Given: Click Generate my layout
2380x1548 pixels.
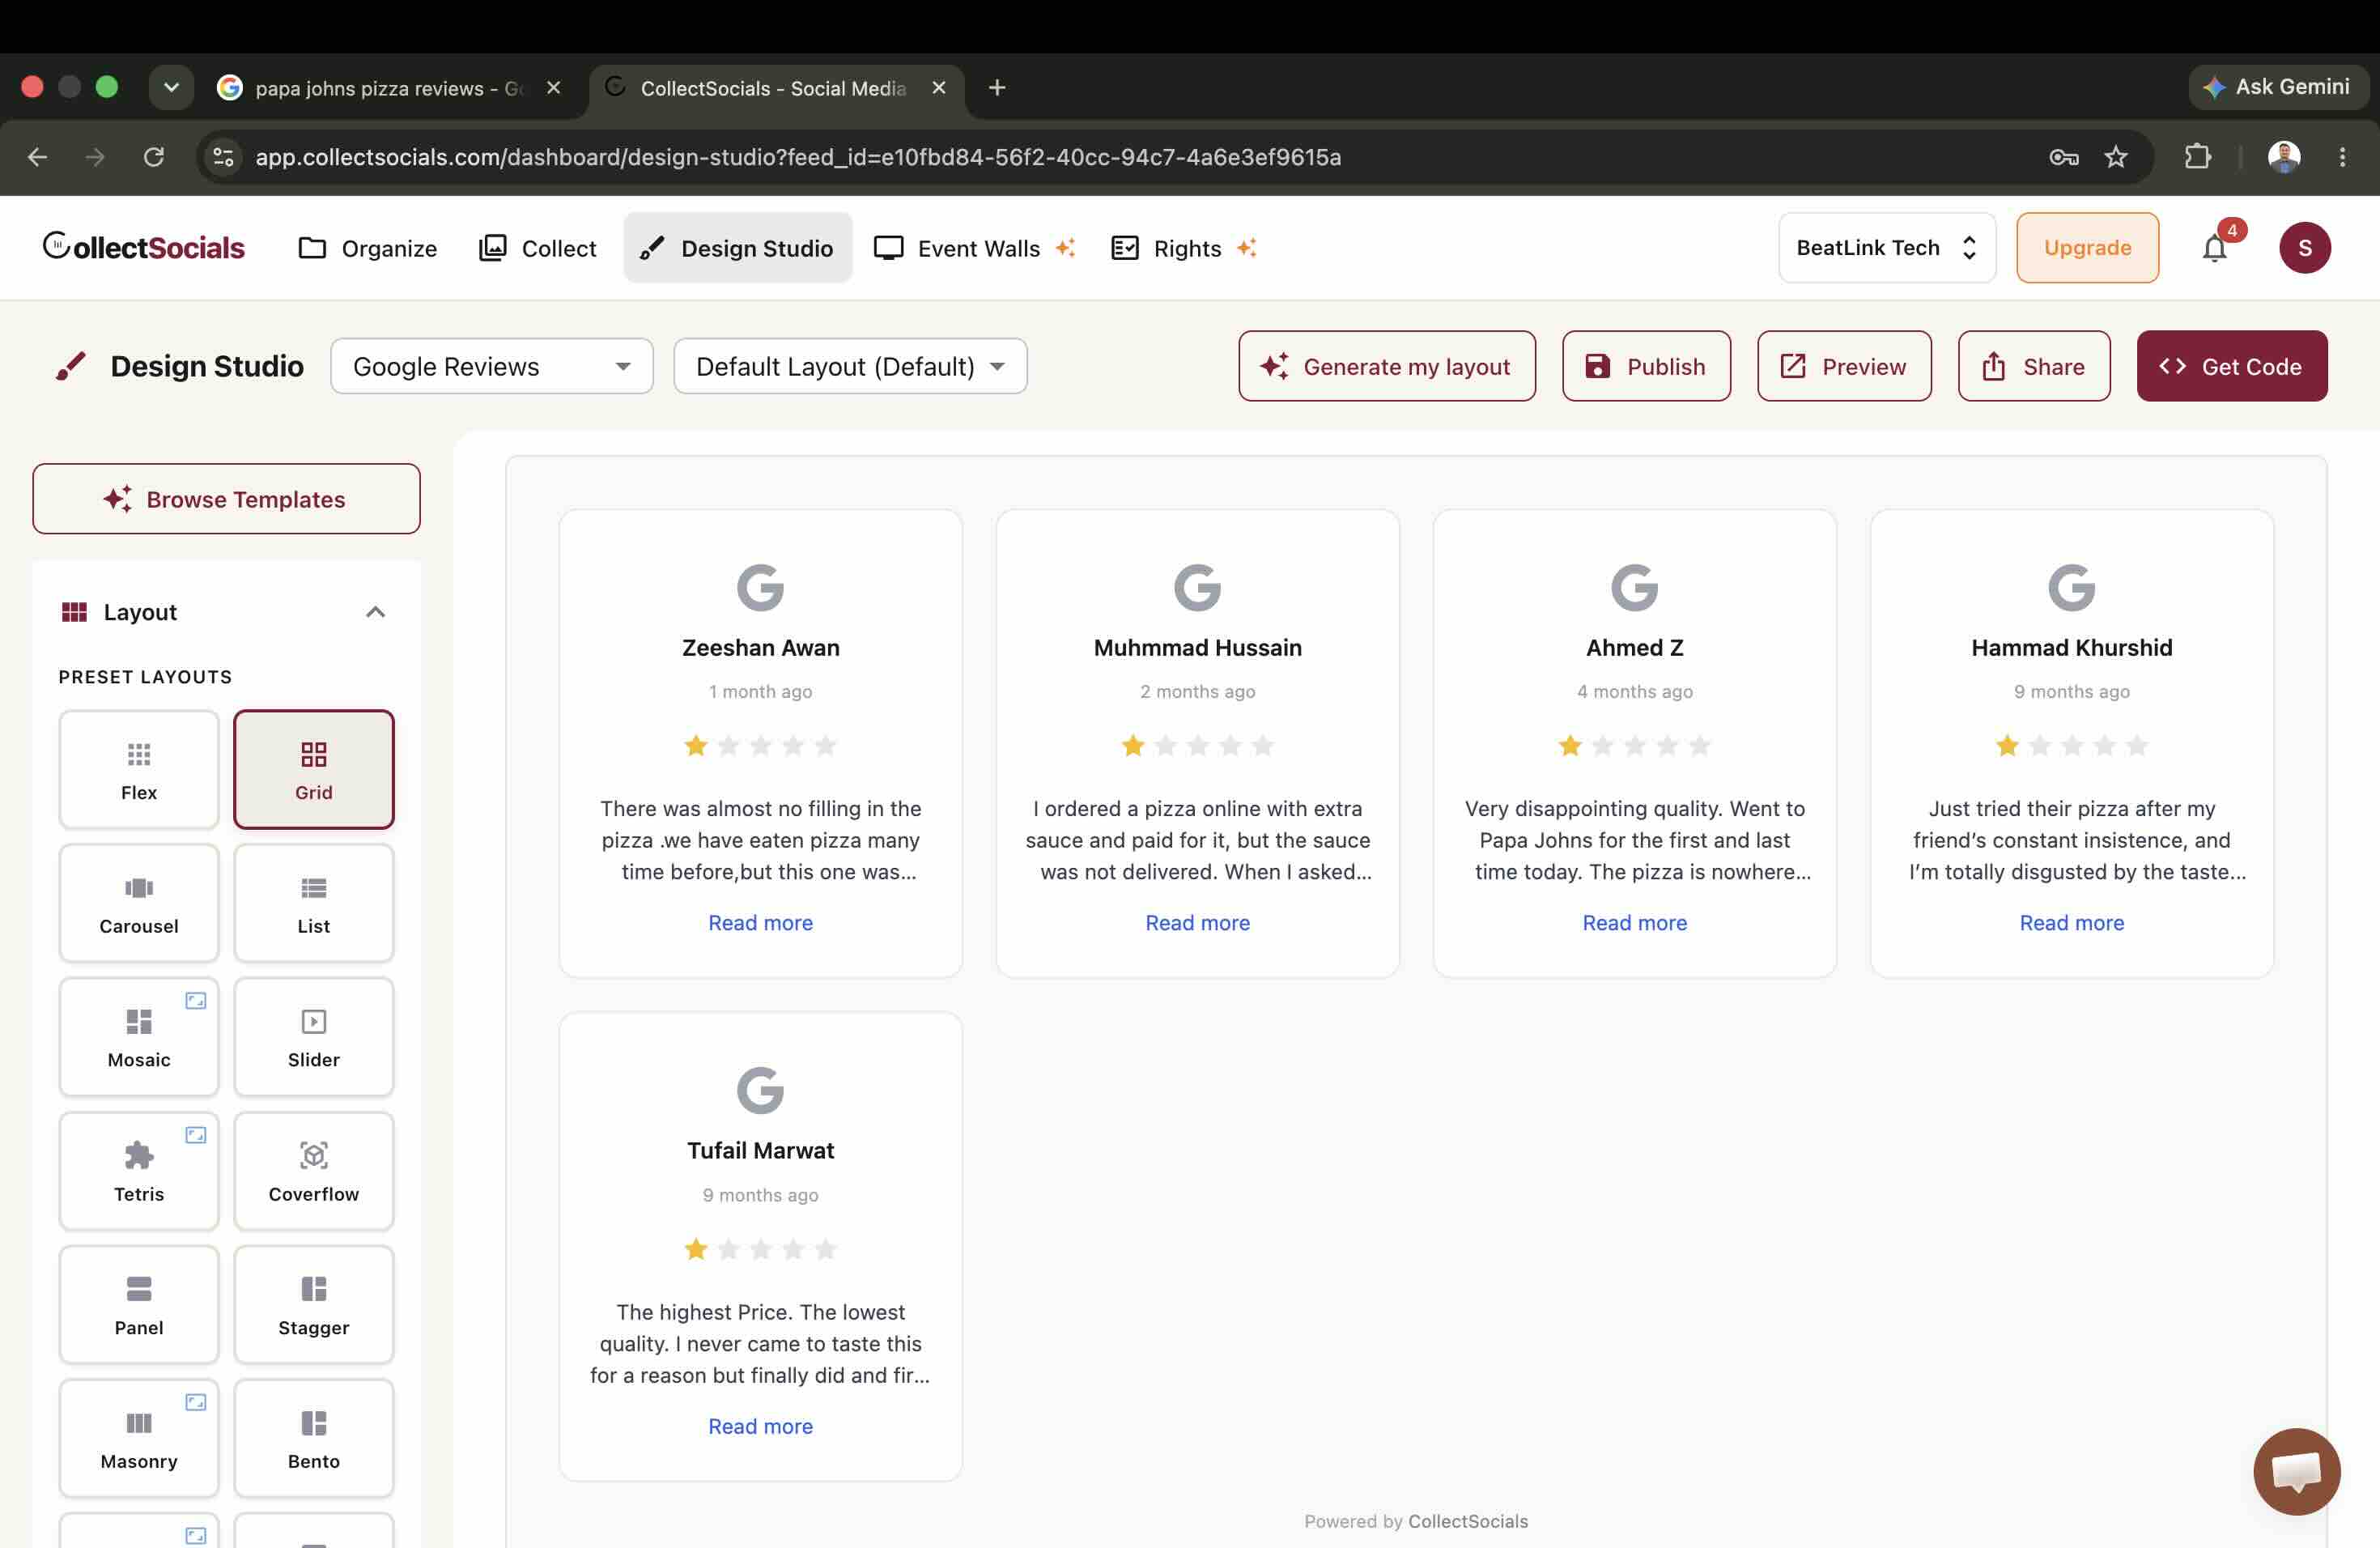Looking at the screenshot, I should point(1387,366).
